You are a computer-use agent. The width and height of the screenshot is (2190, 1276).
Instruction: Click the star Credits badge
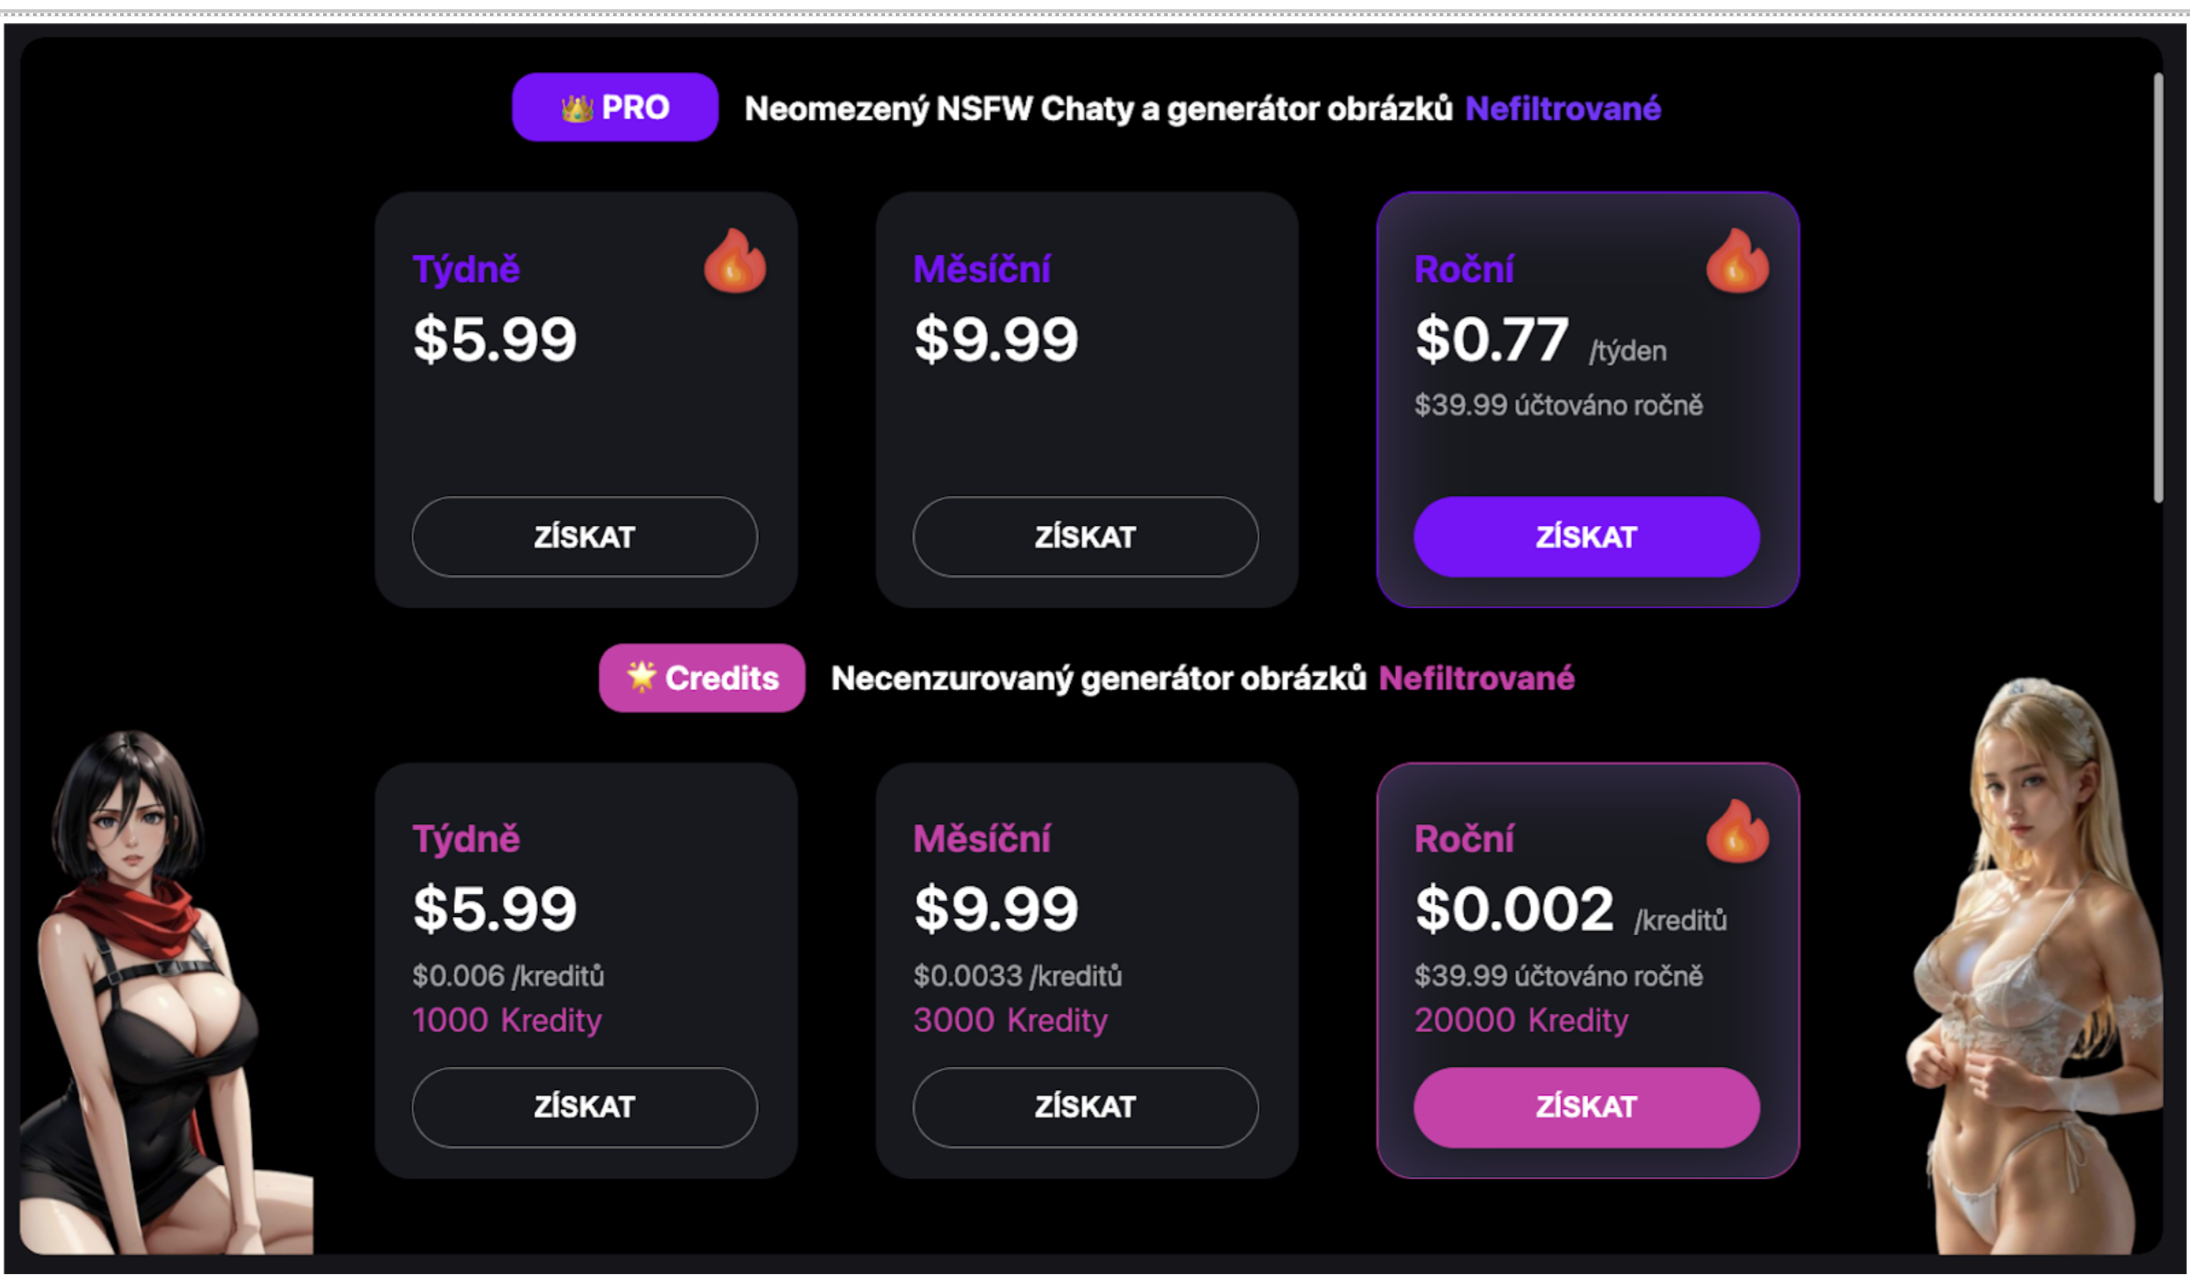pyautogui.click(x=702, y=678)
